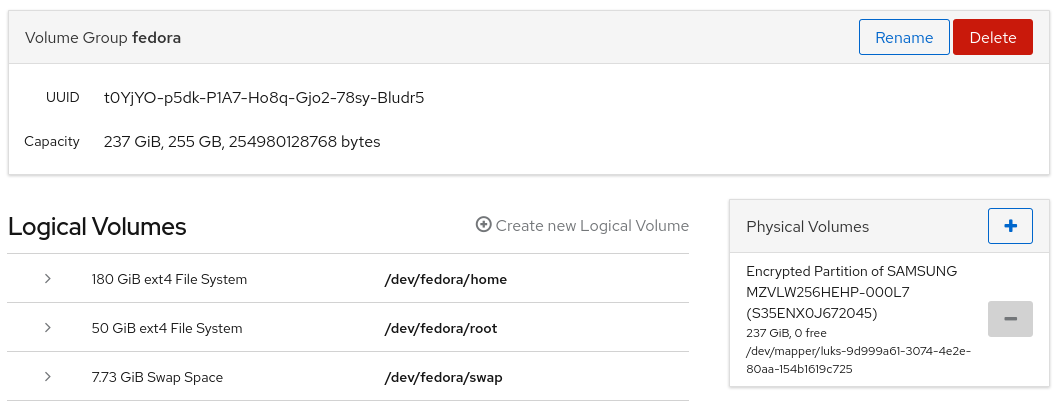Click the 180 GiB ext4 File System label
This screenshot has height=409, width=1064.
[169, 279]
